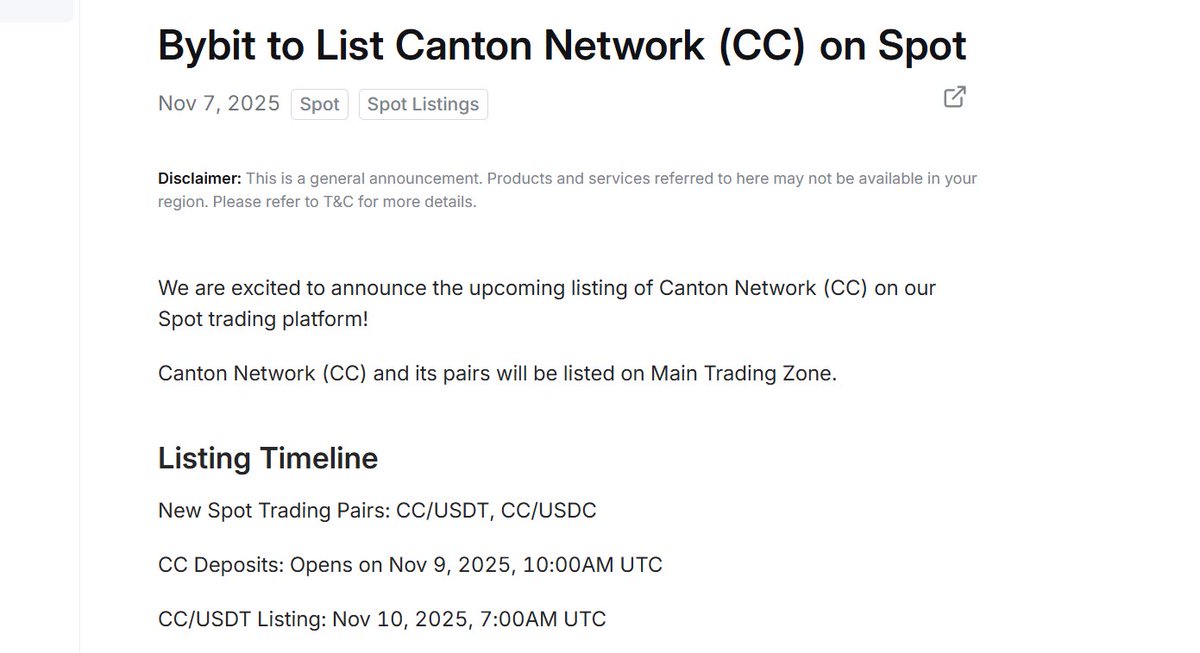Click the Listing Timeline heading
This screenshot has height=653, width=1200.
[268, 458]
